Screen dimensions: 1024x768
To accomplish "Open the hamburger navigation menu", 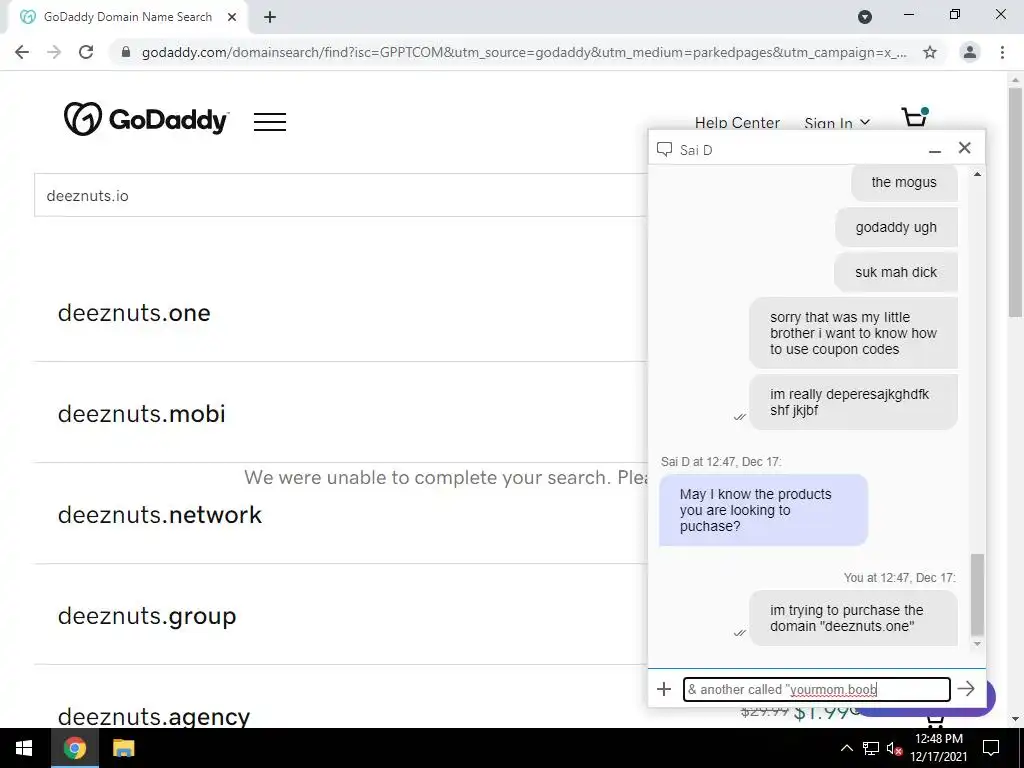I will tap(270, 121).
